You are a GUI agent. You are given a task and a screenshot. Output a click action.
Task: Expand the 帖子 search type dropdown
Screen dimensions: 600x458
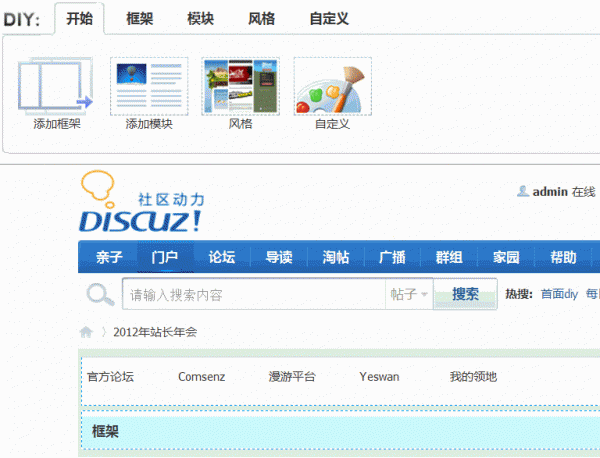coord(409,294)
